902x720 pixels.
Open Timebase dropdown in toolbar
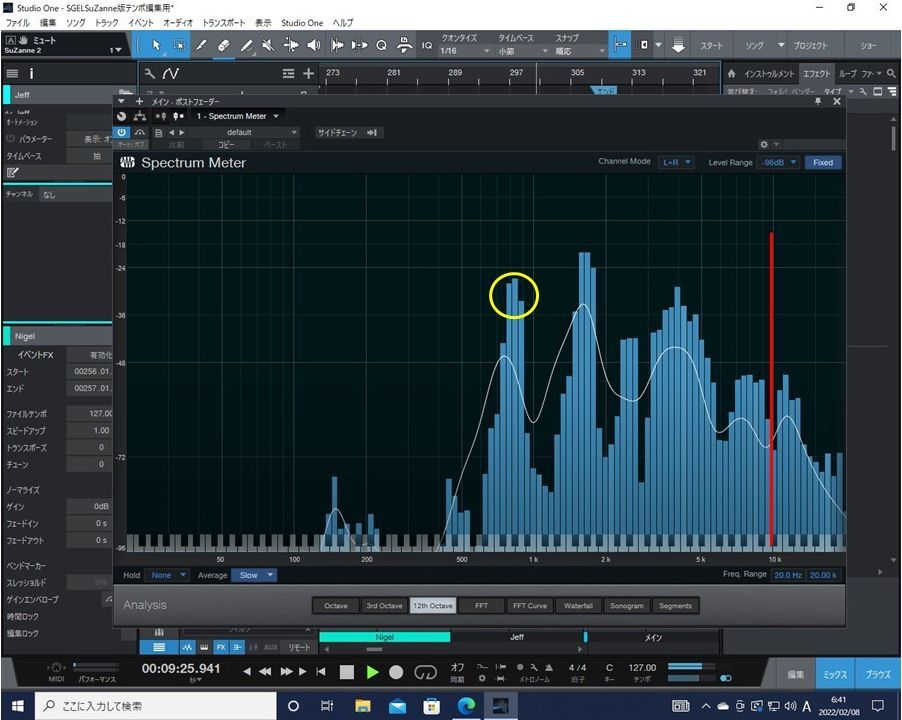point(522,51)
